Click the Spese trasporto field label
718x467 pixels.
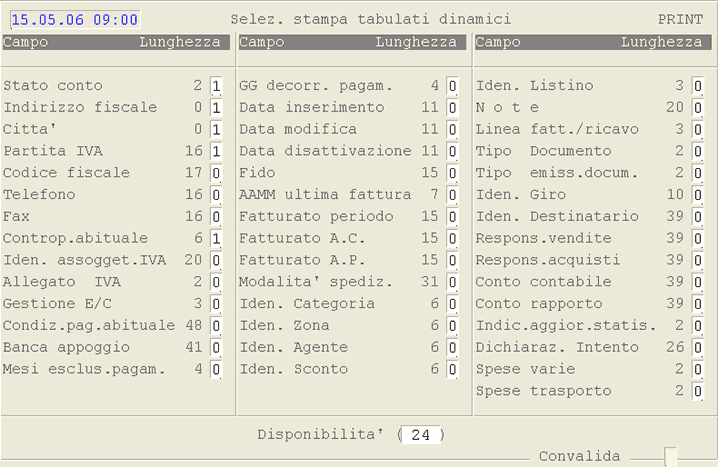tap(544, 391)
